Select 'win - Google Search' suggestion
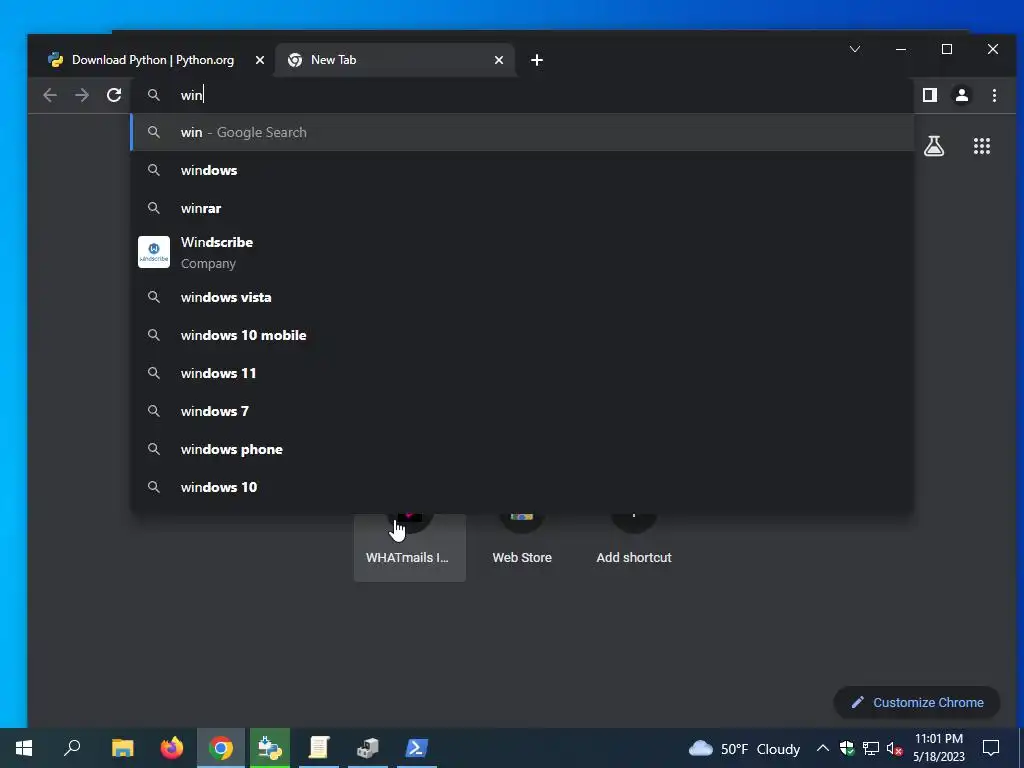This screenshot has height=768, width=1024. pos(522,133)
